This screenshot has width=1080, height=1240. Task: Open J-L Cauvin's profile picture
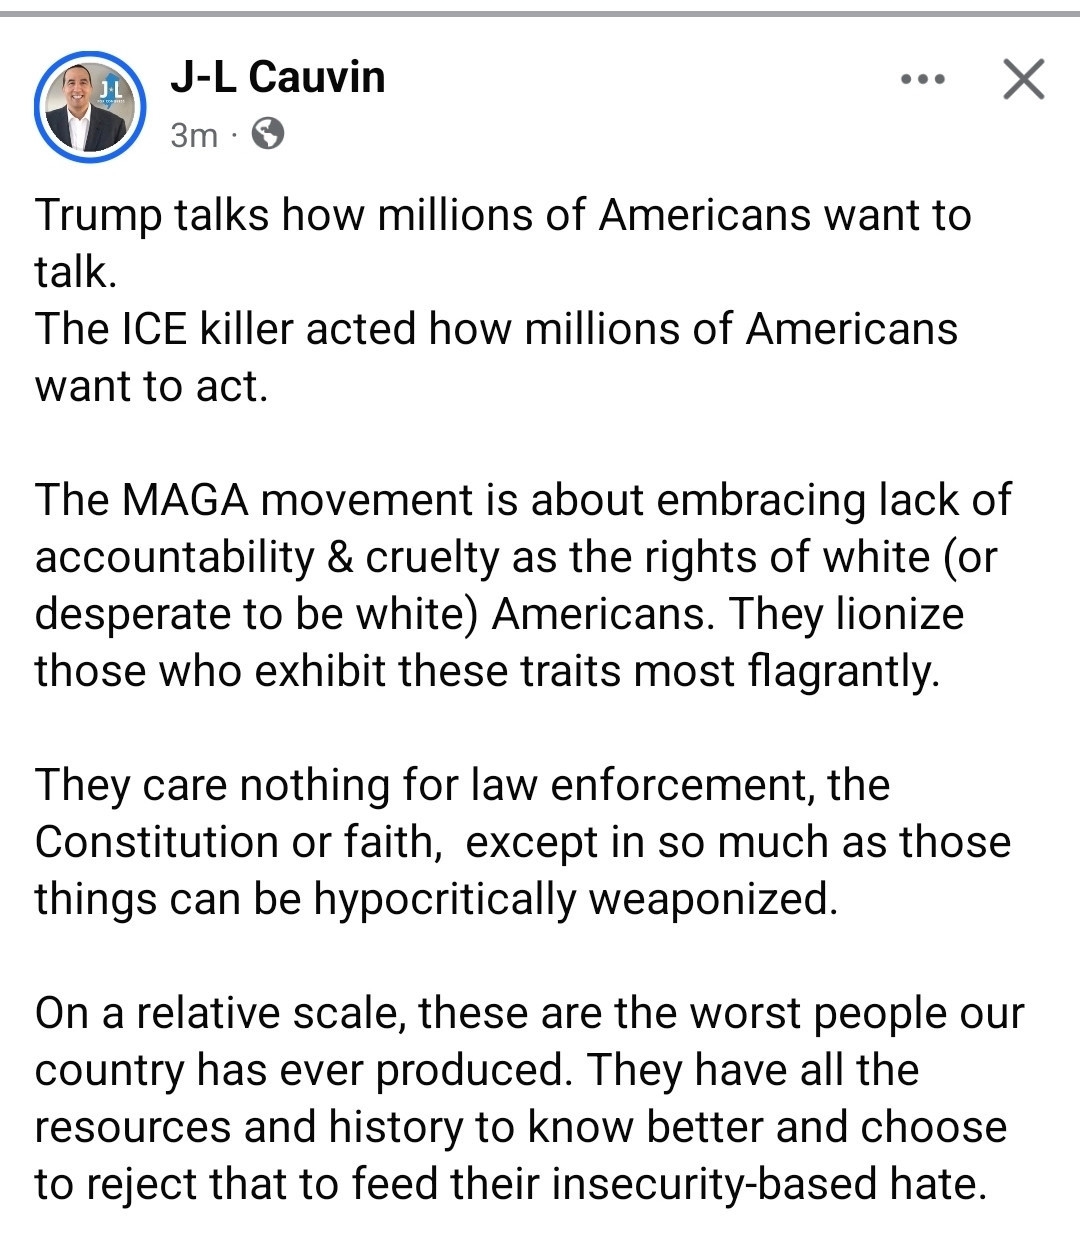point(91,106)
